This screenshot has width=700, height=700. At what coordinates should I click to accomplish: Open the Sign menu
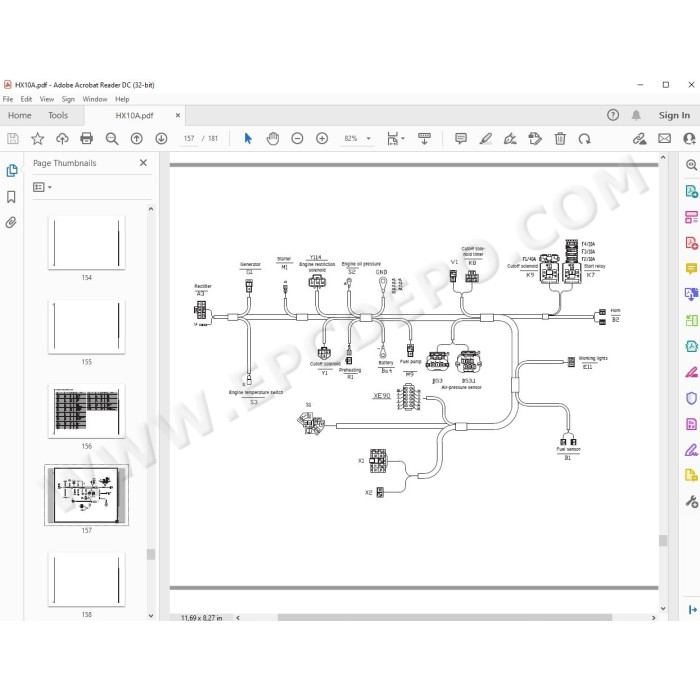click(68, 99)
